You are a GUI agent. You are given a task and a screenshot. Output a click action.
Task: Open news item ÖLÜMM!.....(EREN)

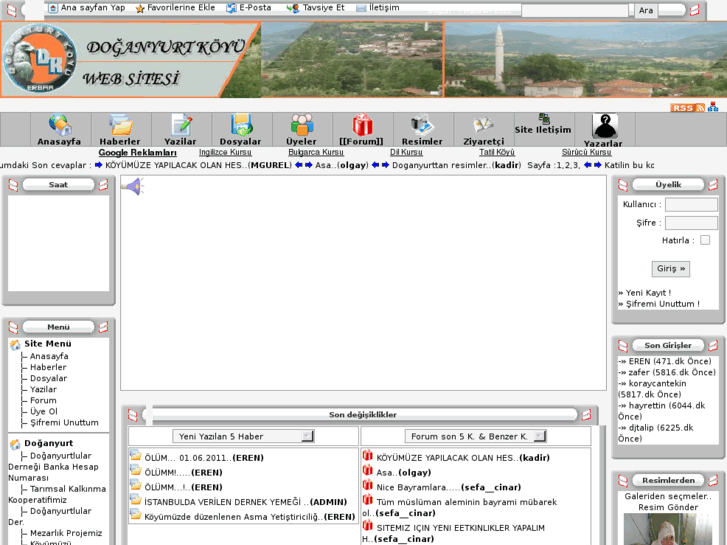(184, 473)
